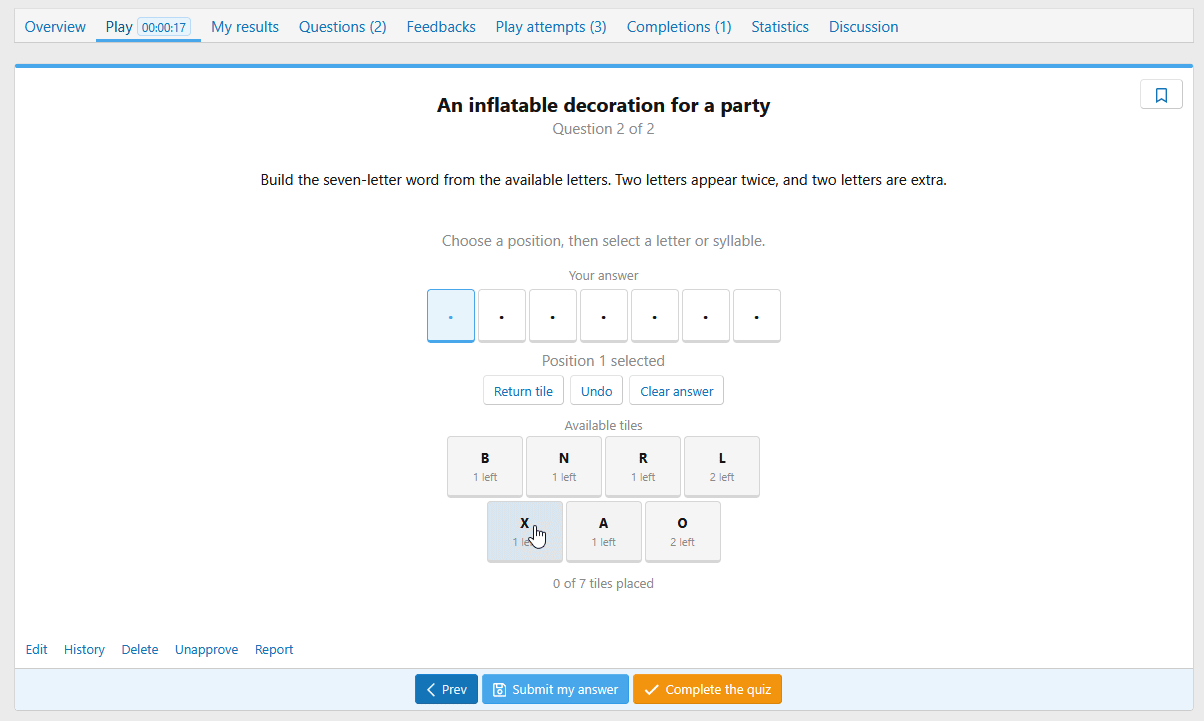Pick the letter N tile
The image size is (1204, 721).
click(x=564, y=466)
